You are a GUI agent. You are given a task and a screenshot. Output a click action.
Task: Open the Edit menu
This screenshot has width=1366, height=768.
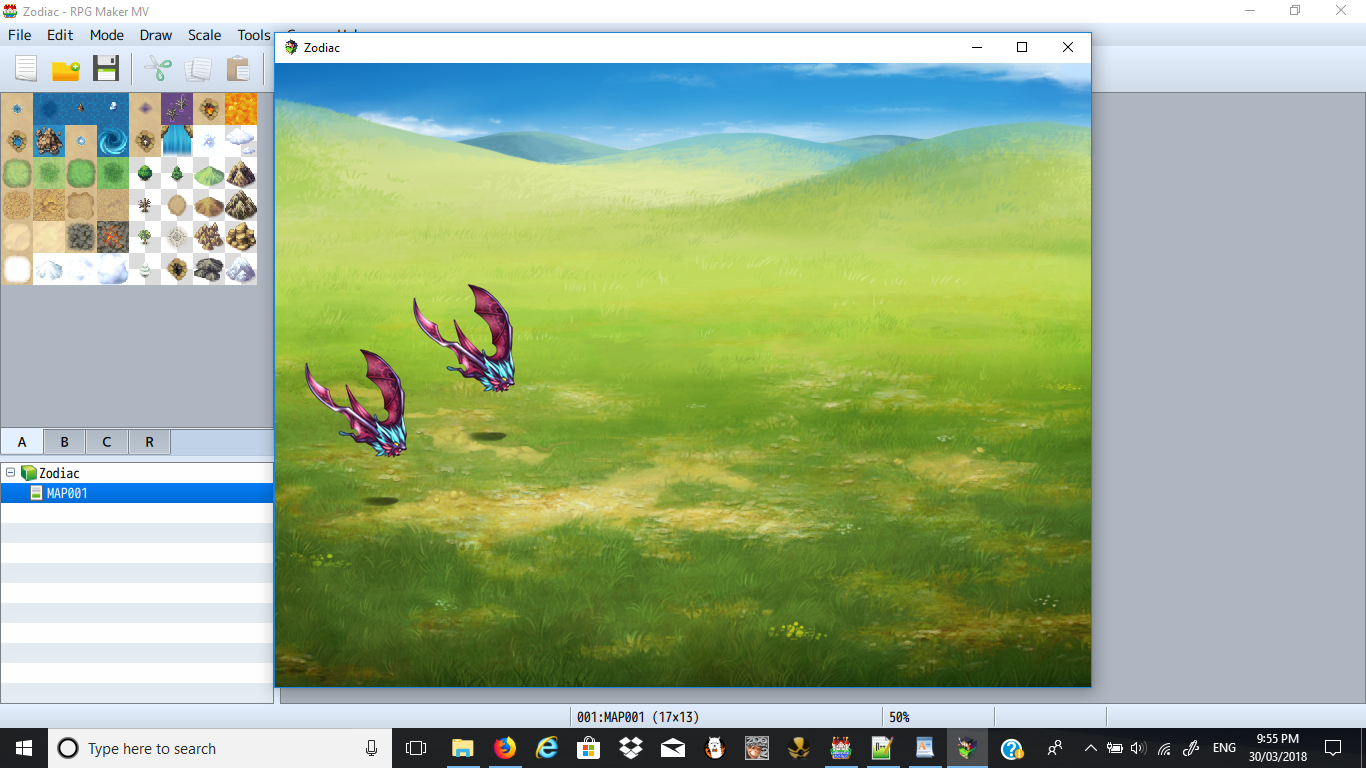point(60,35)
